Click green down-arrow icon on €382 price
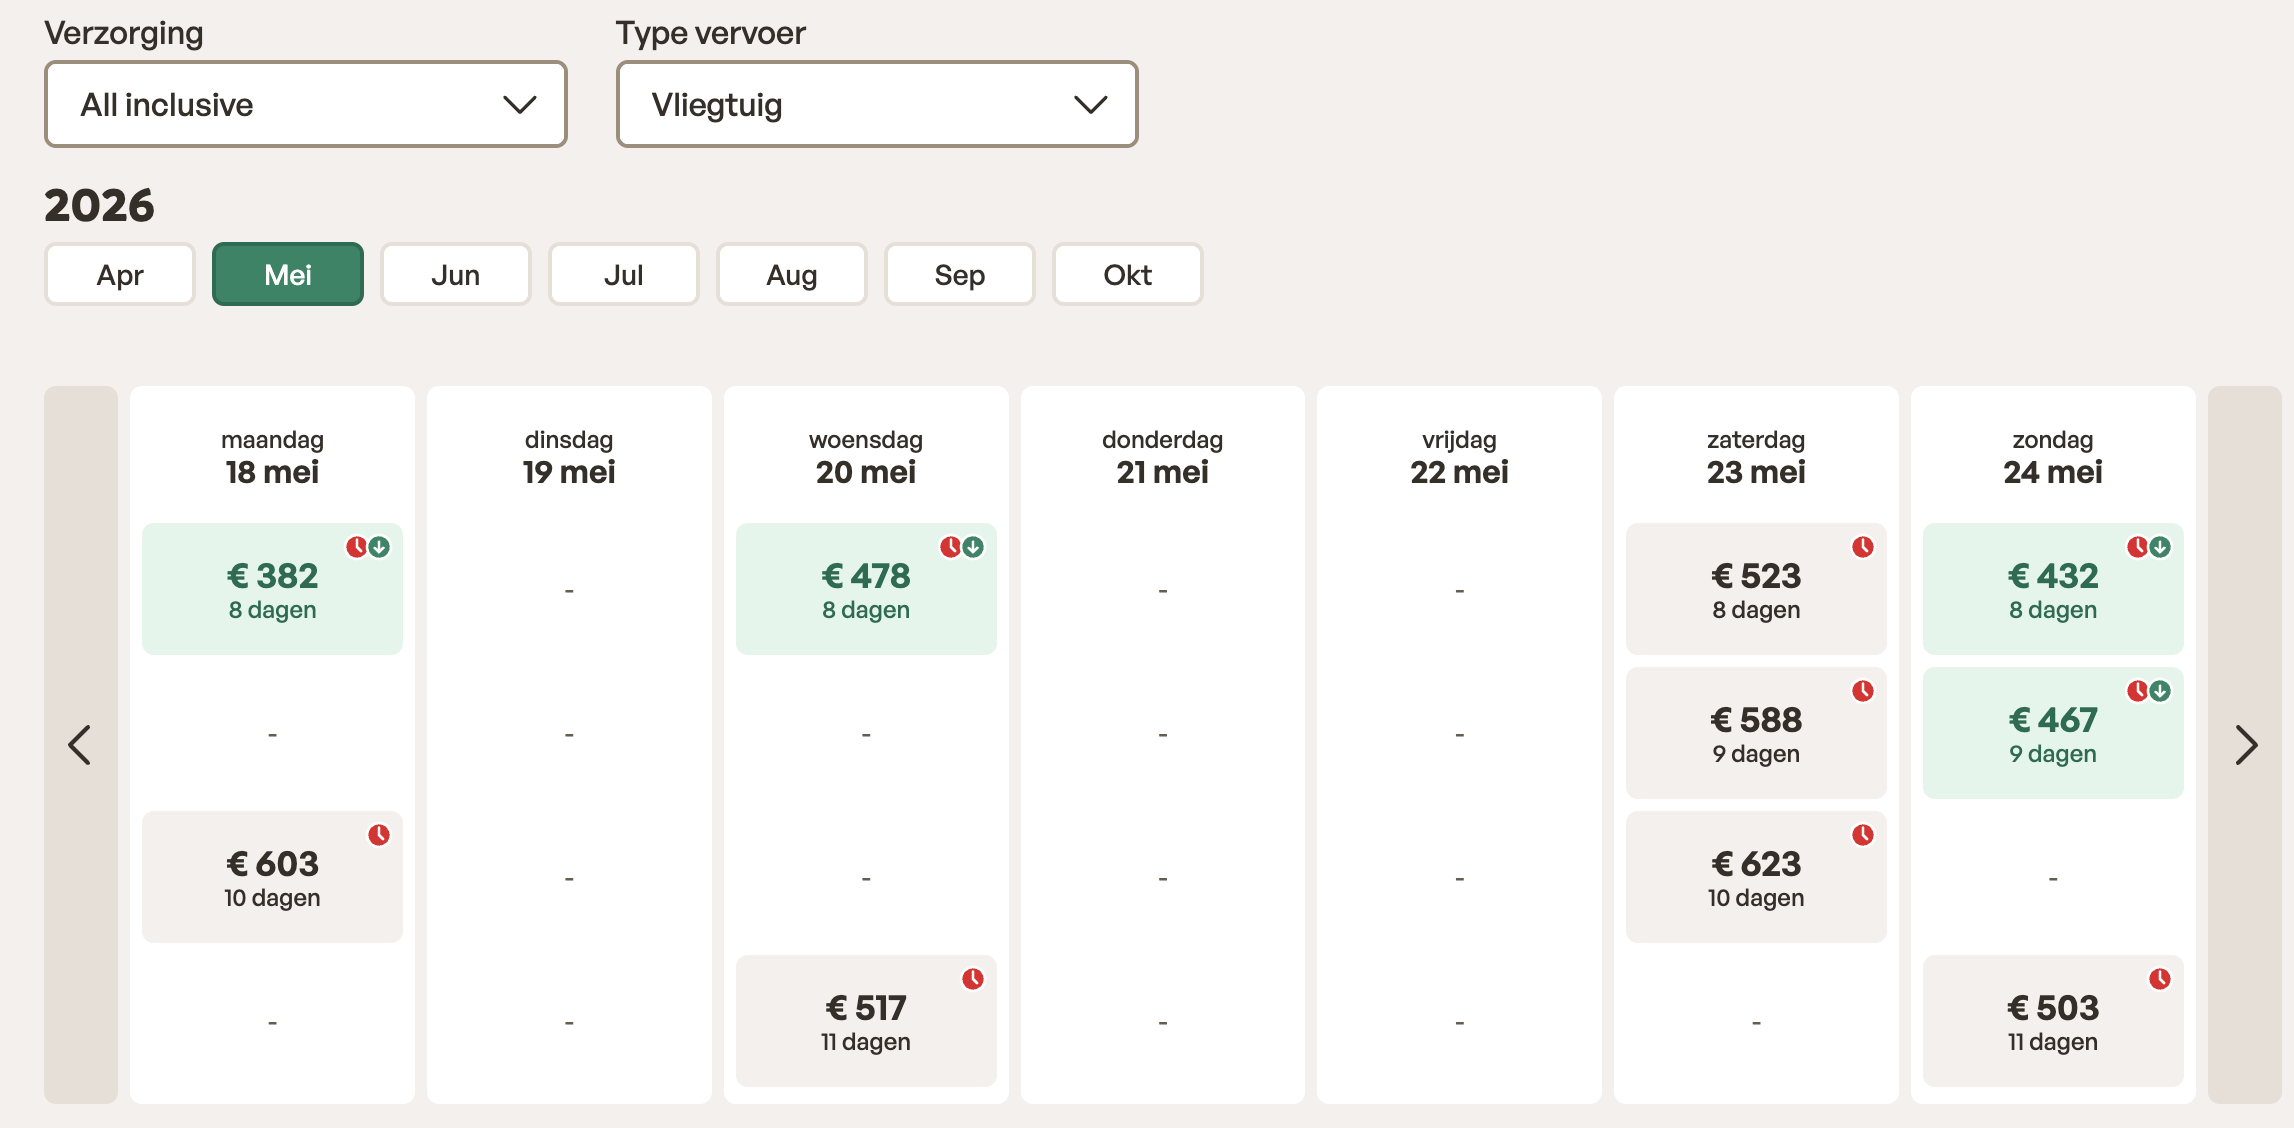The image size is (2294, 1128). [x=380, y=547]
